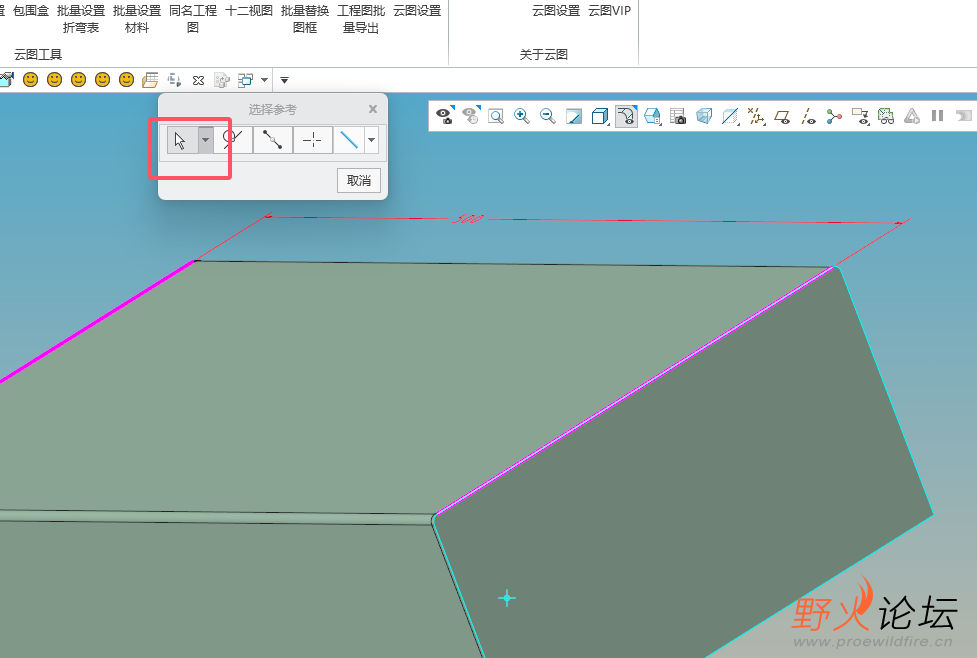The width and height of the screenshot is (977, 658).
Task: Toggle the sheet metal bend display filter icon
Action: coord(626,116)
